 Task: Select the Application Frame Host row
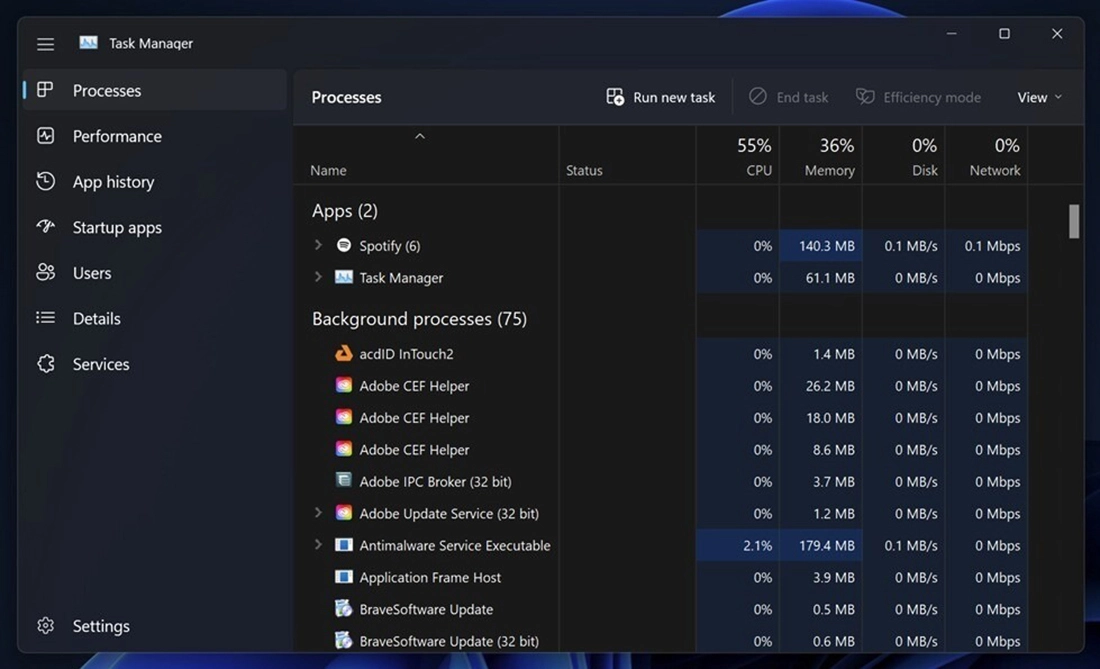(661, 577)
